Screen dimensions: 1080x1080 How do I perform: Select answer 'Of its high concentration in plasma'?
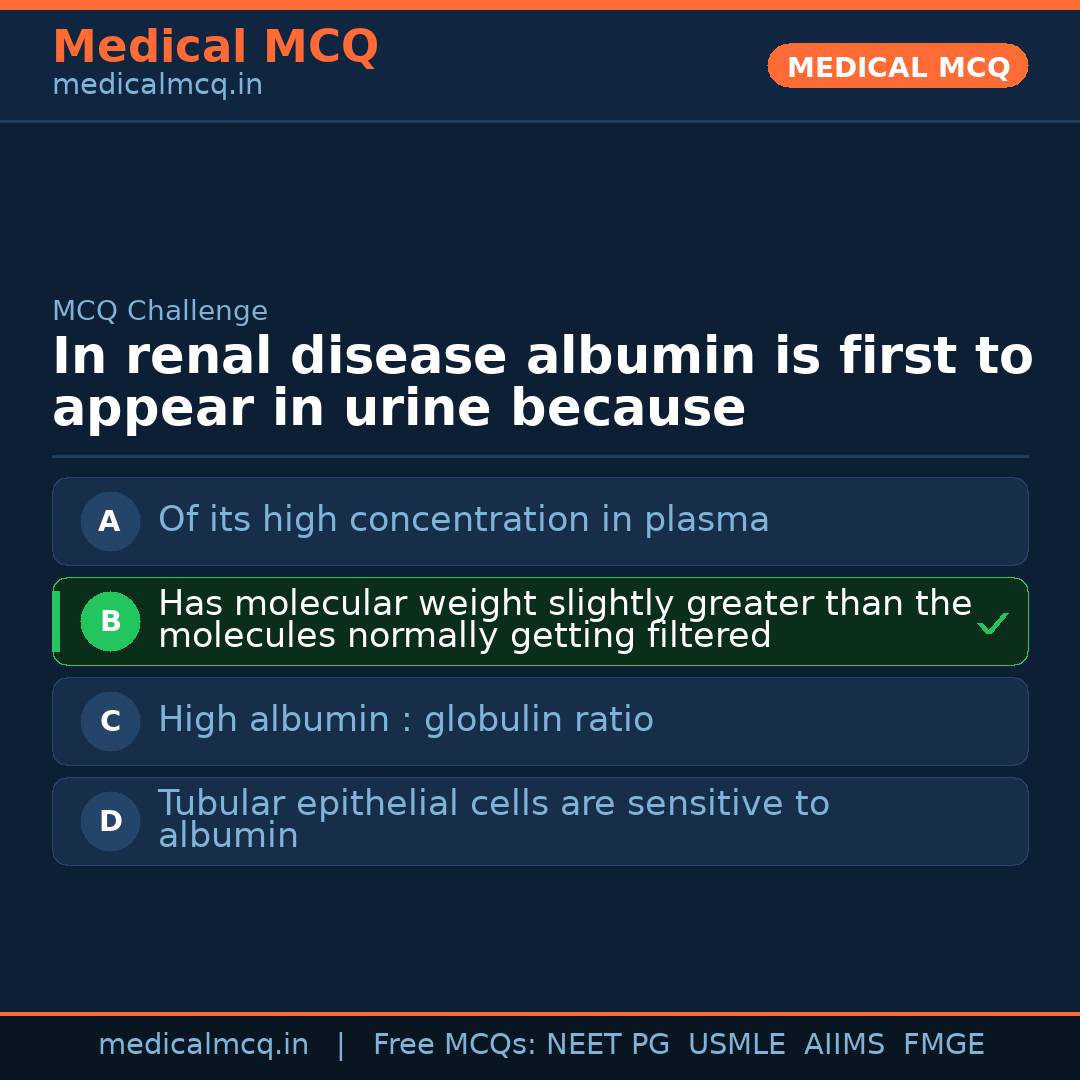[x=463, y=520]
